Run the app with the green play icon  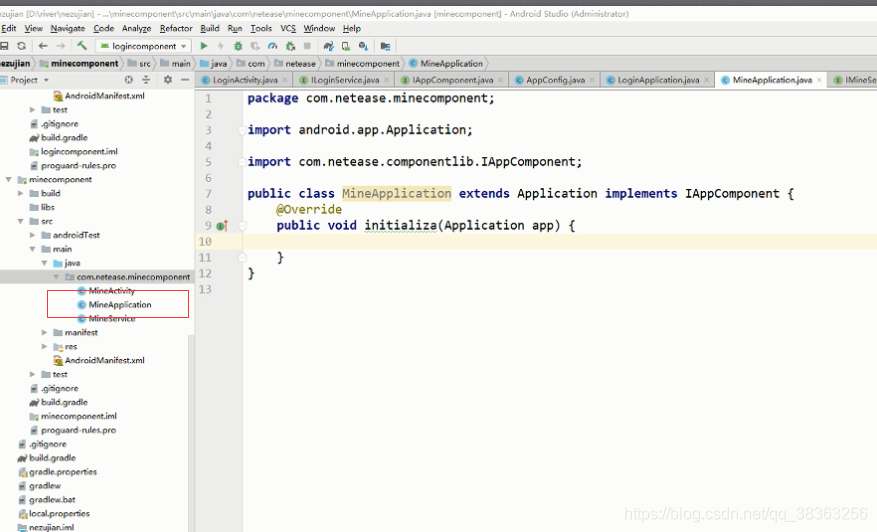click(204, 46)
